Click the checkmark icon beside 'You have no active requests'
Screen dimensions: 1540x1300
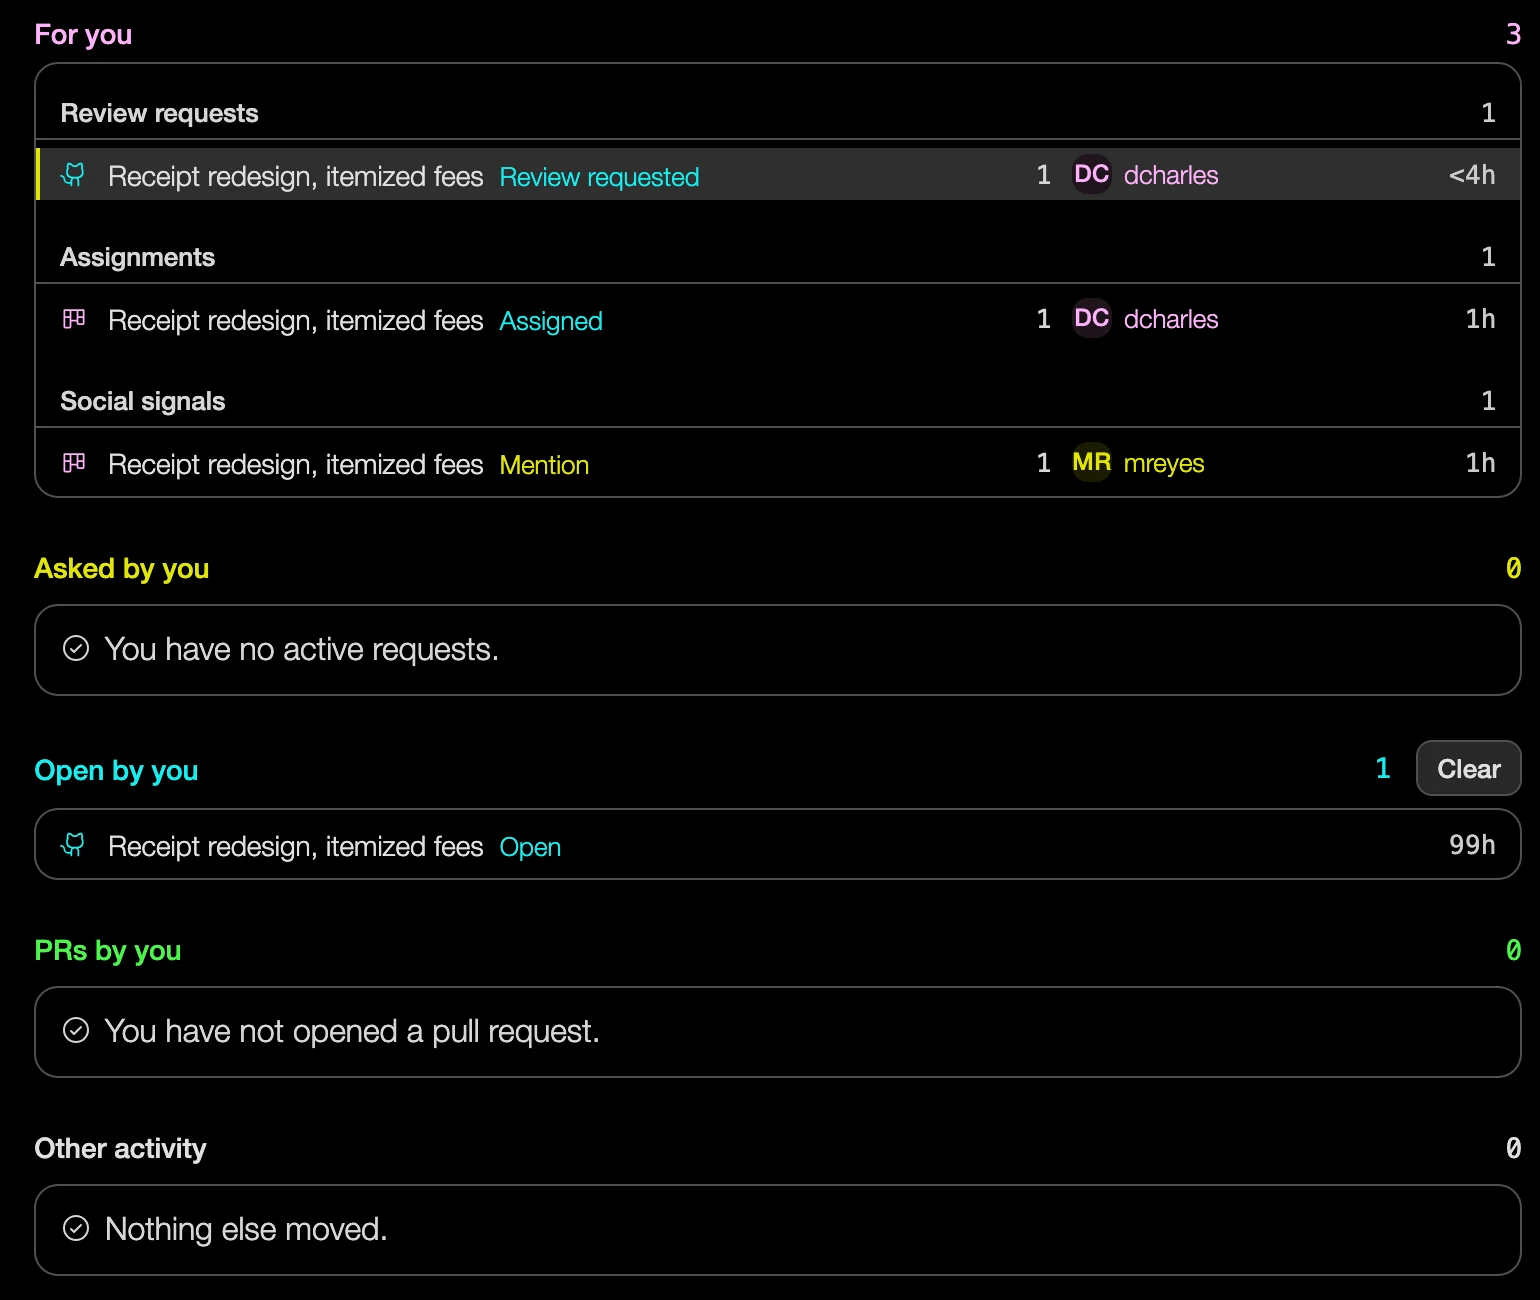(x=76, y=649)
